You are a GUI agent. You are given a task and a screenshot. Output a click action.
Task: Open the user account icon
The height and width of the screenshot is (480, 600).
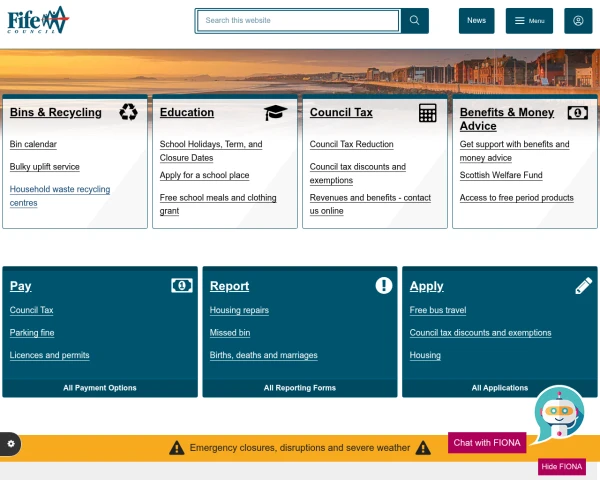pyautogui.click(x=578, y=21)
